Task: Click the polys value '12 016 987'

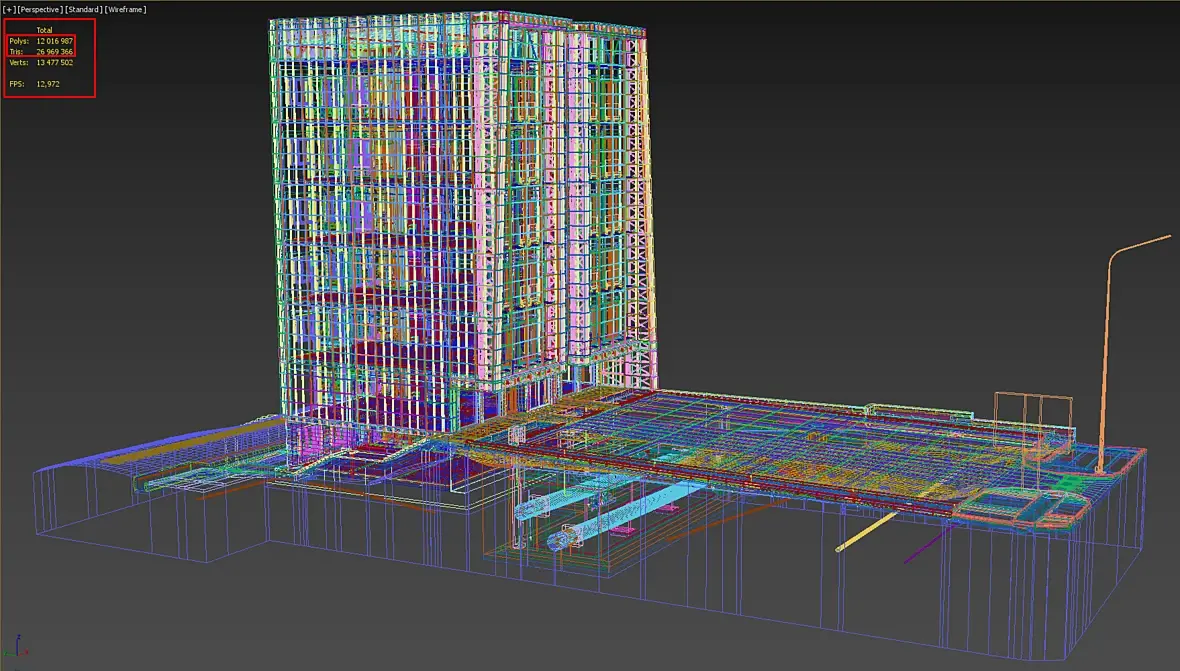Action: coord(55,41)
